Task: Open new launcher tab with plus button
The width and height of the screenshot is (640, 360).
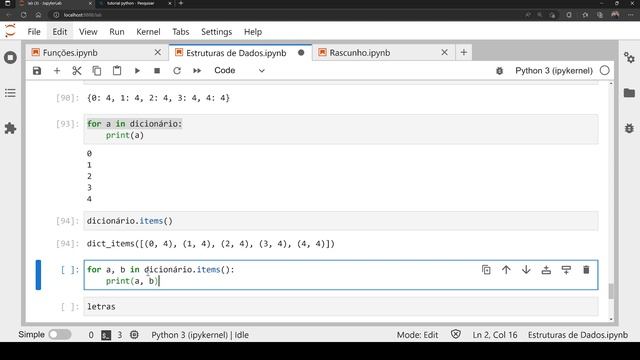Action: coord(464,52)
